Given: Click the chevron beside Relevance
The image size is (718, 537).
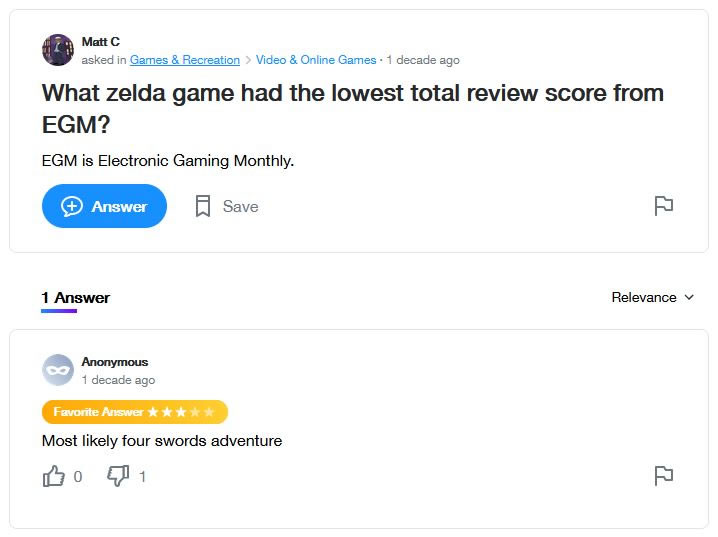Looking at the screenshot, I should click(x=689, y=298).
